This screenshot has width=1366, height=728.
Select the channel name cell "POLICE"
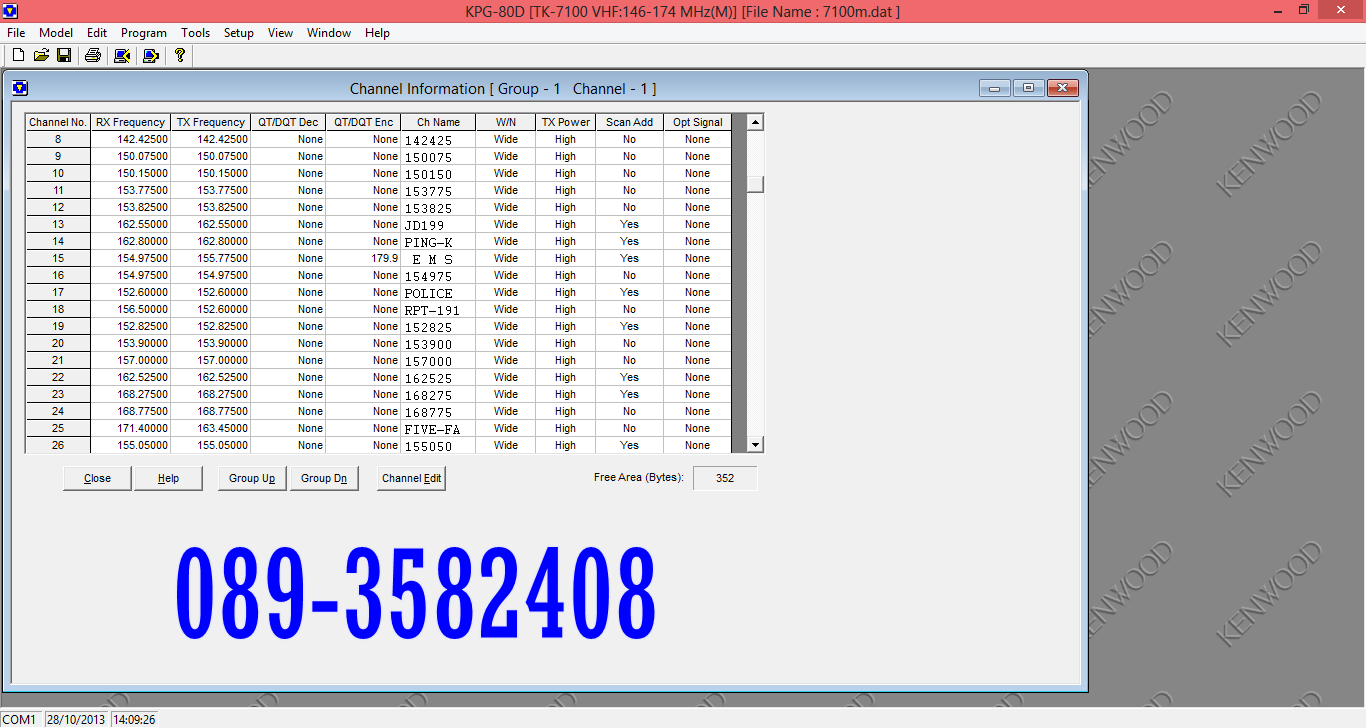(439, 293)
